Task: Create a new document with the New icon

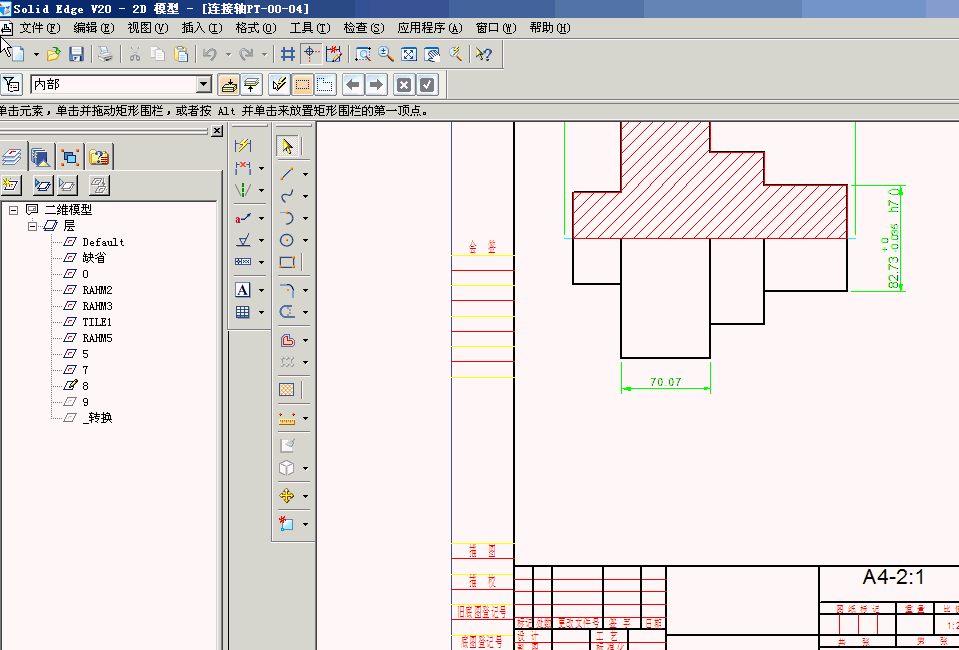Action: (x=17, y=54)
